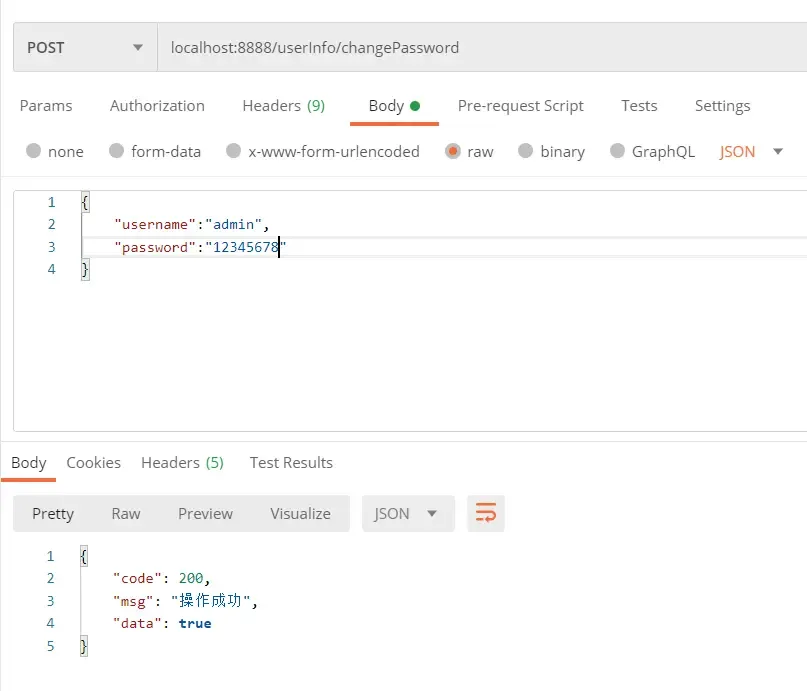Switch to the Params tab

(x=46, y=105)
